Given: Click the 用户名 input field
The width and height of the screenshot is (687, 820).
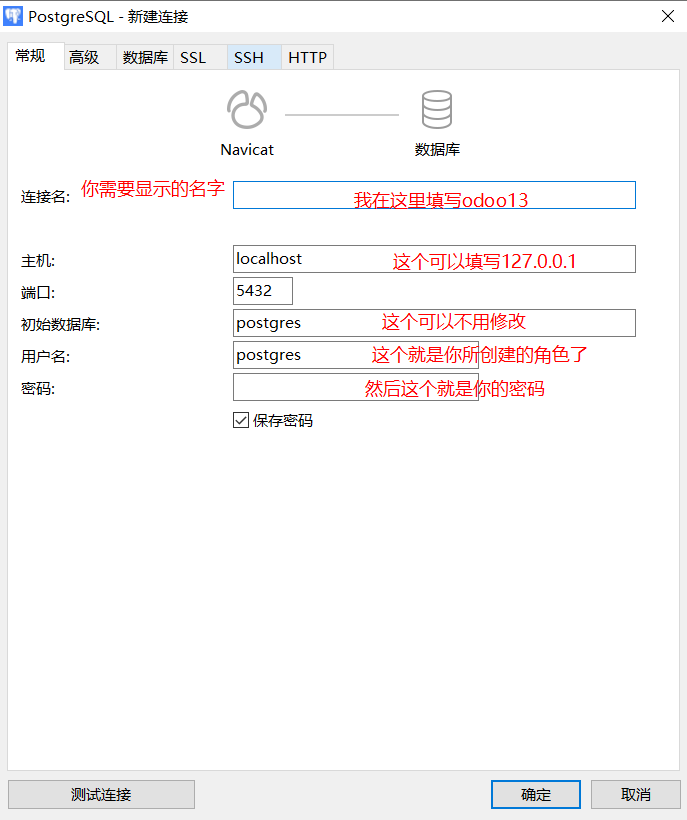Looking at the screenshot, I should tap(356, 355).
